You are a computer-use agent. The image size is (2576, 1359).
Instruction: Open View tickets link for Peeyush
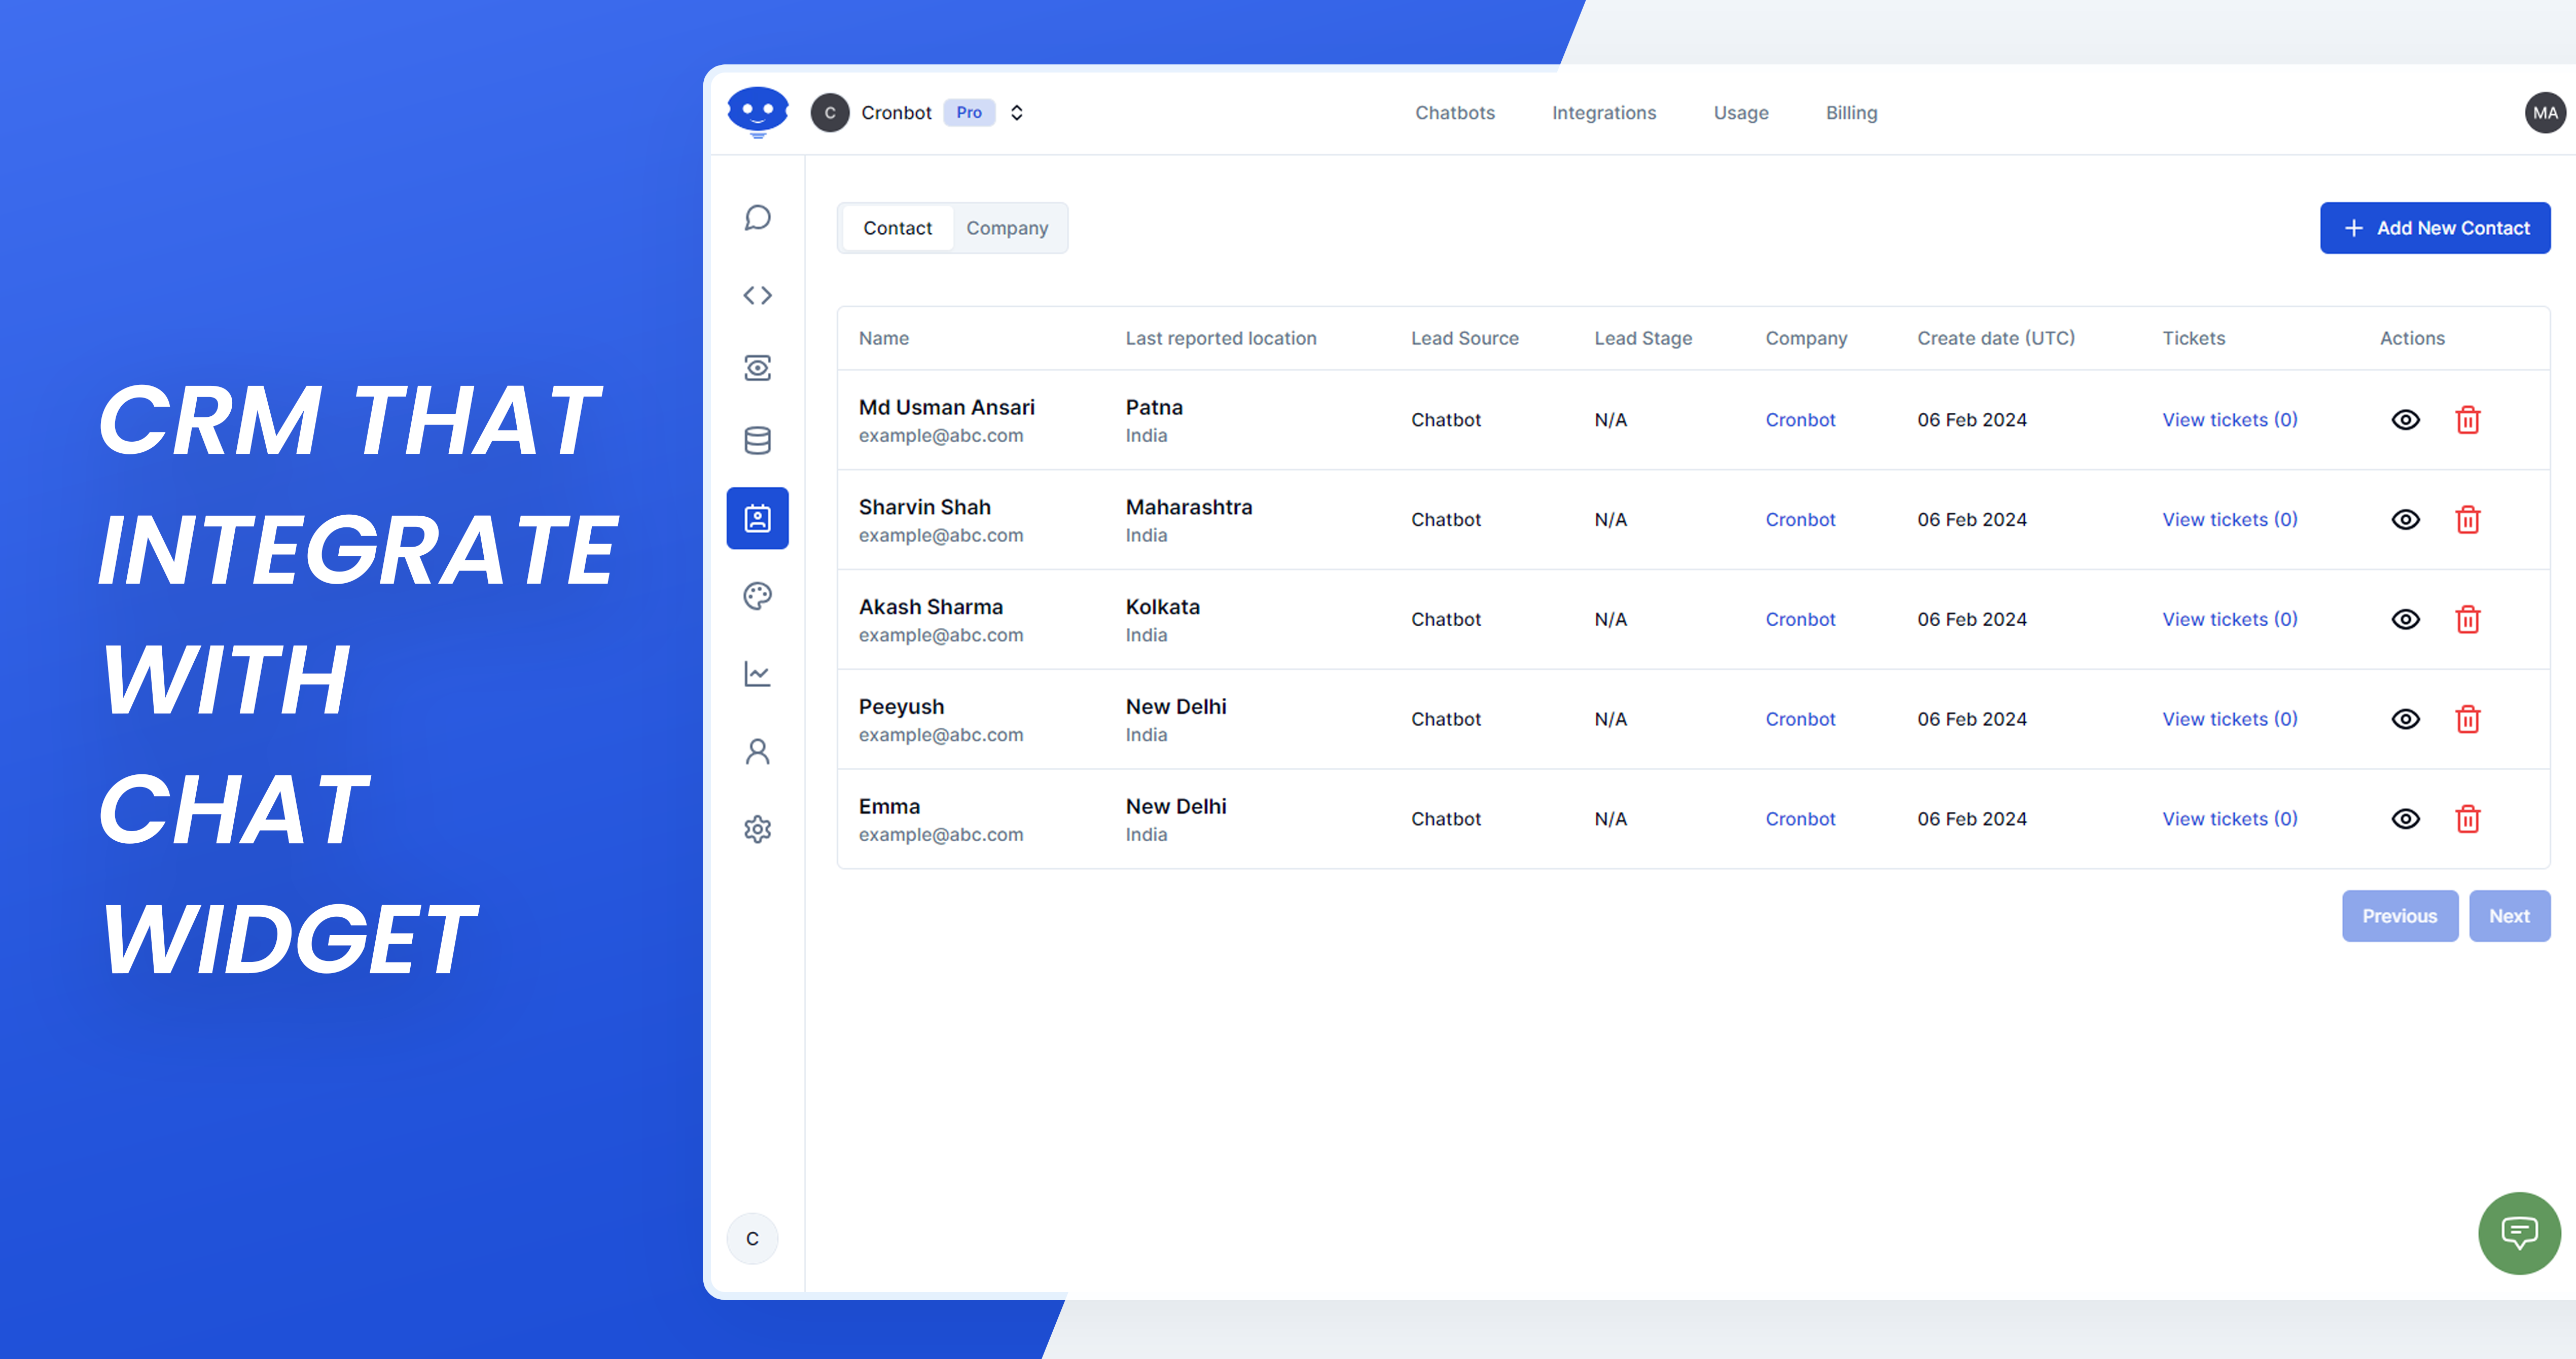2229,719
